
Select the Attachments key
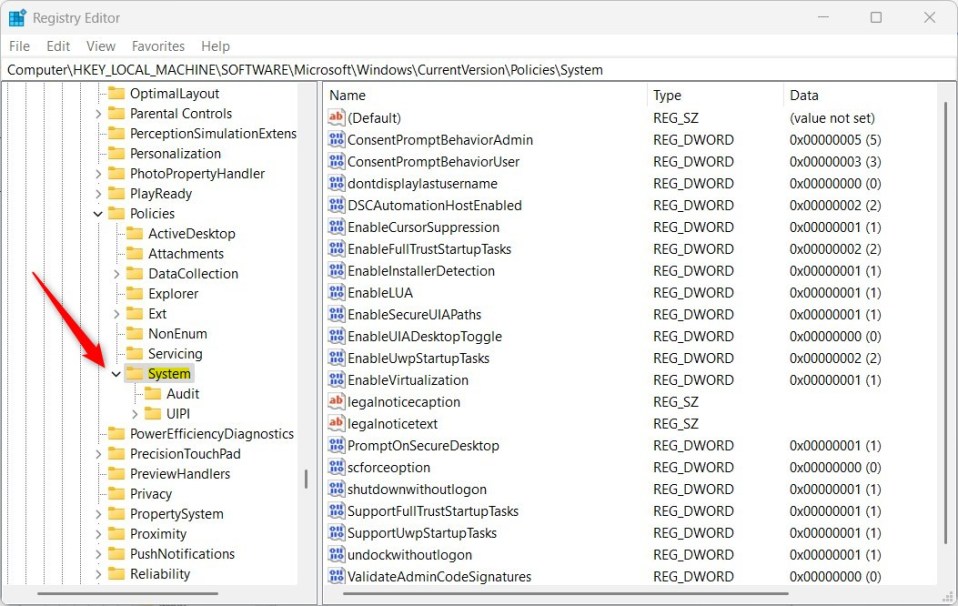(x=186, y=254)
